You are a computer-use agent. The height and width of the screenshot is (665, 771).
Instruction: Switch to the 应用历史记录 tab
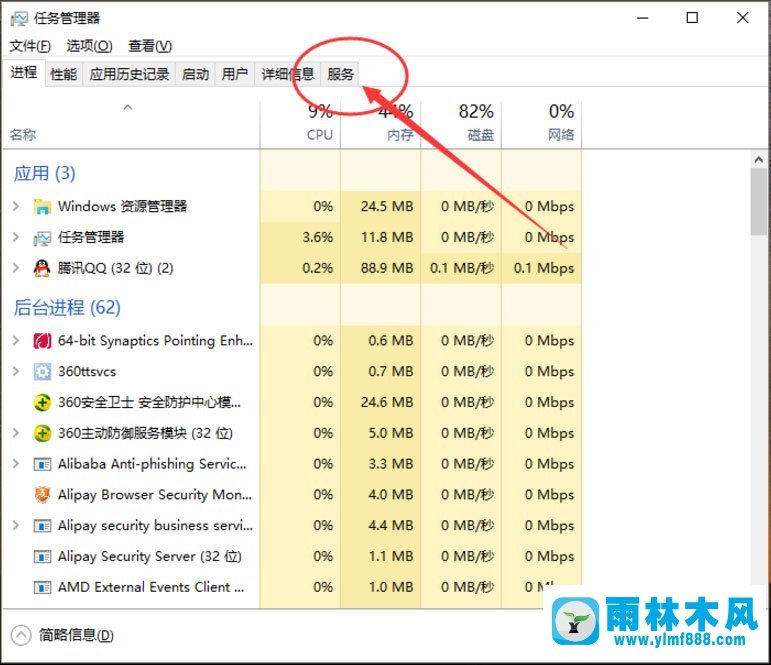point(129,74)
